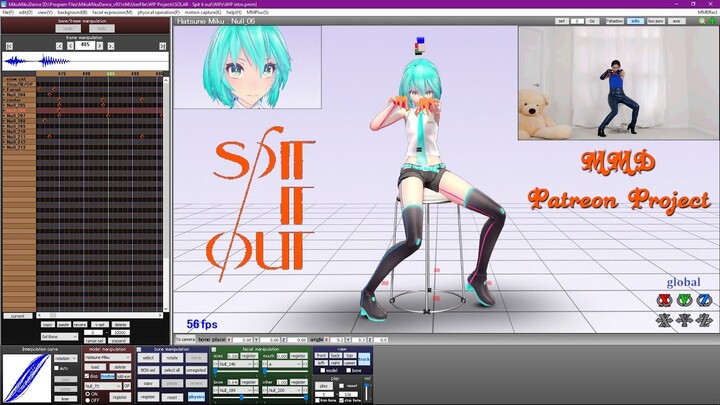Open the Sel:Bone dropdown
This screenshot has width=720, height=405.
pyautogui.click(x=59, y=337)
